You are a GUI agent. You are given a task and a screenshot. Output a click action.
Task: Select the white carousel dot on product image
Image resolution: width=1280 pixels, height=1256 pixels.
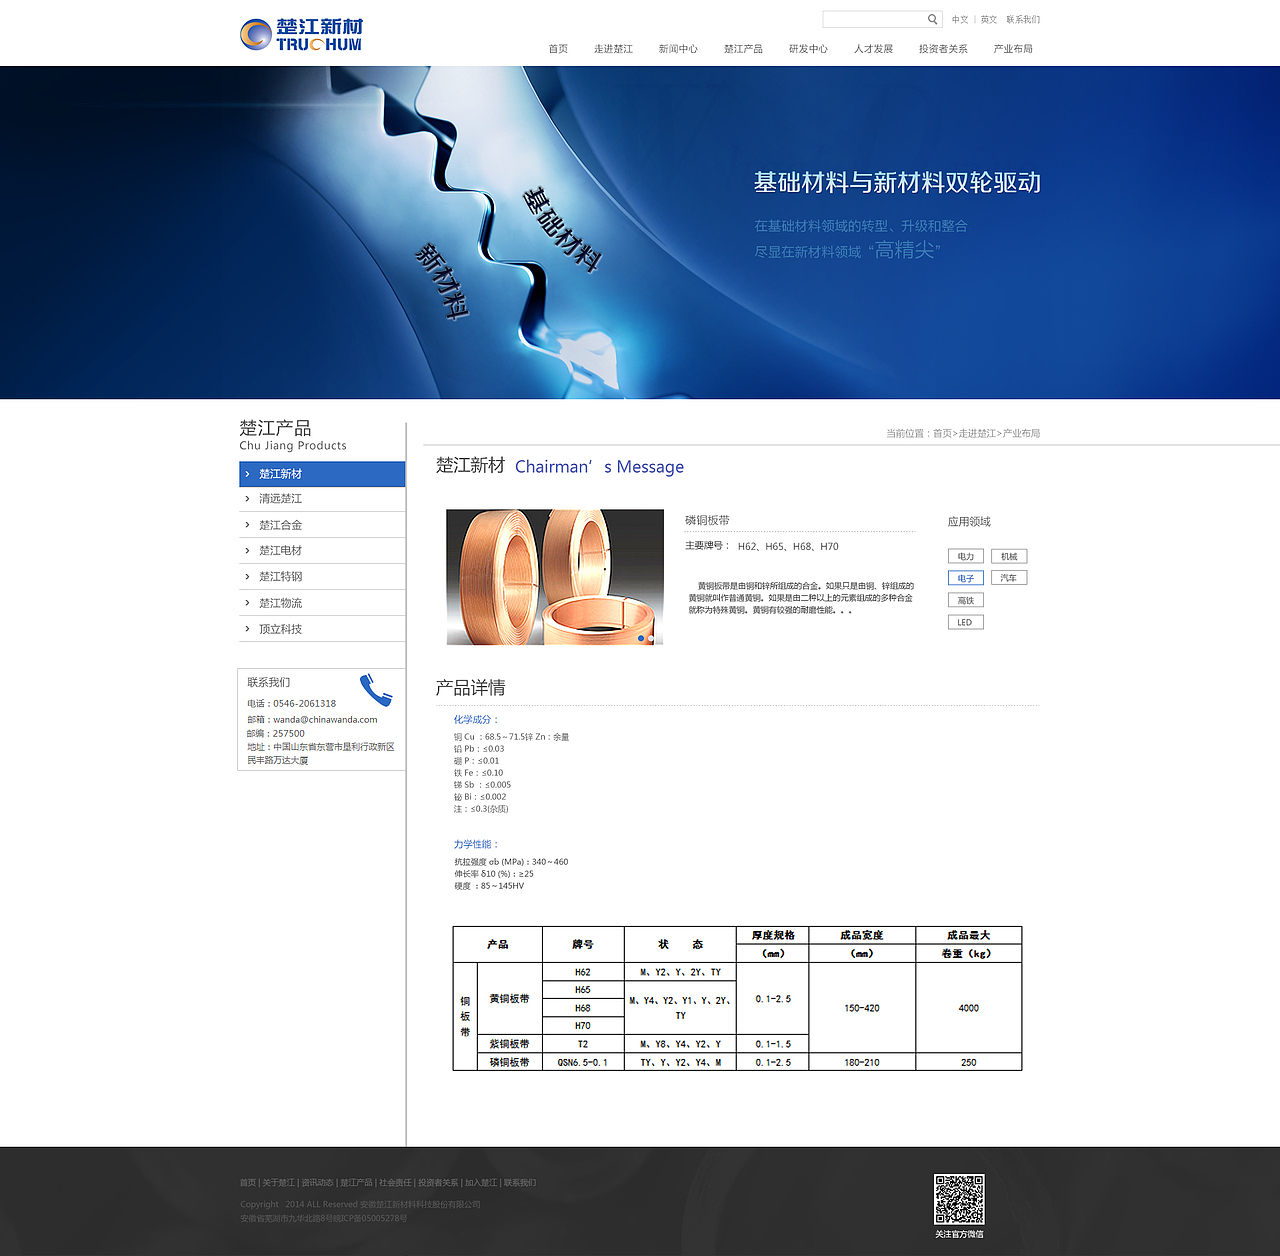651,638
